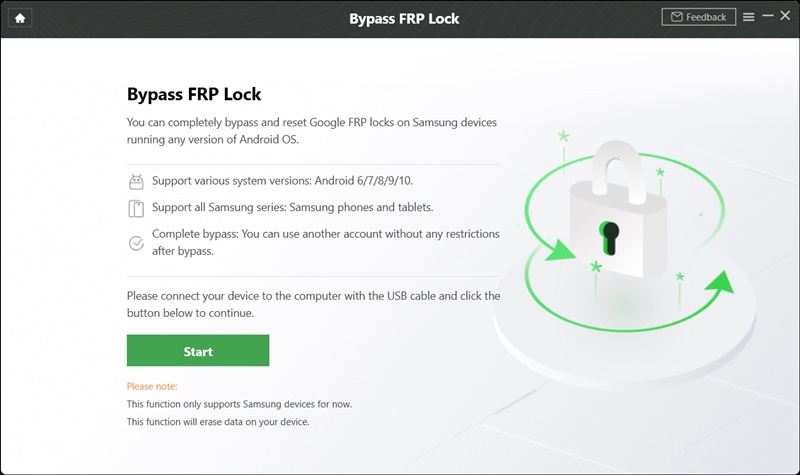800x475 pixels.
Task: Click the keyhole on the padlock
Action: pyautogui.click(x=609, y=236)
